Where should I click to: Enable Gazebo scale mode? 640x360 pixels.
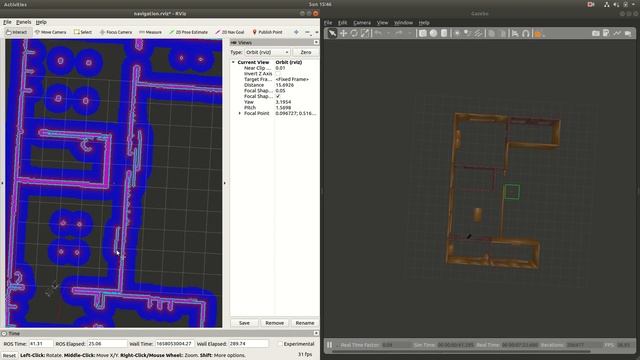pos(365,33)
